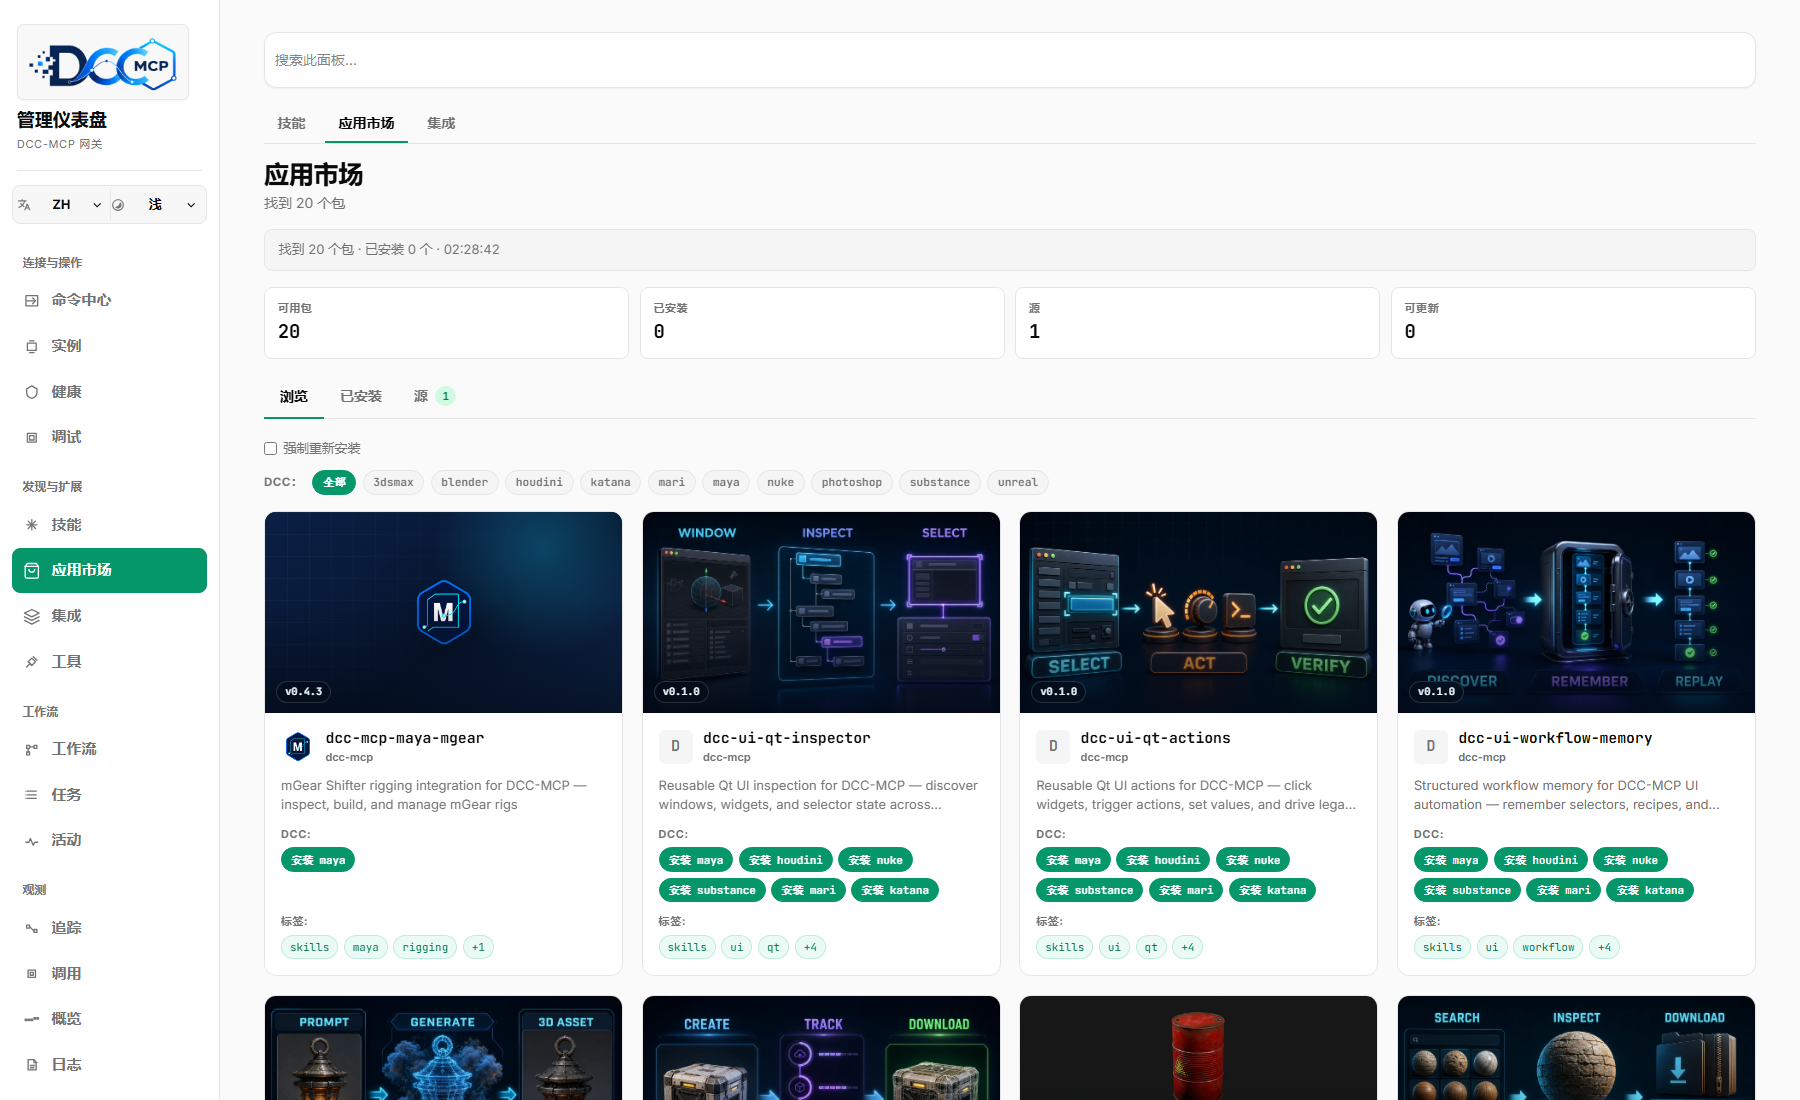1800x1100 pixels.
Task: Filter by substance DCC chip
Action: coord(940,482)
